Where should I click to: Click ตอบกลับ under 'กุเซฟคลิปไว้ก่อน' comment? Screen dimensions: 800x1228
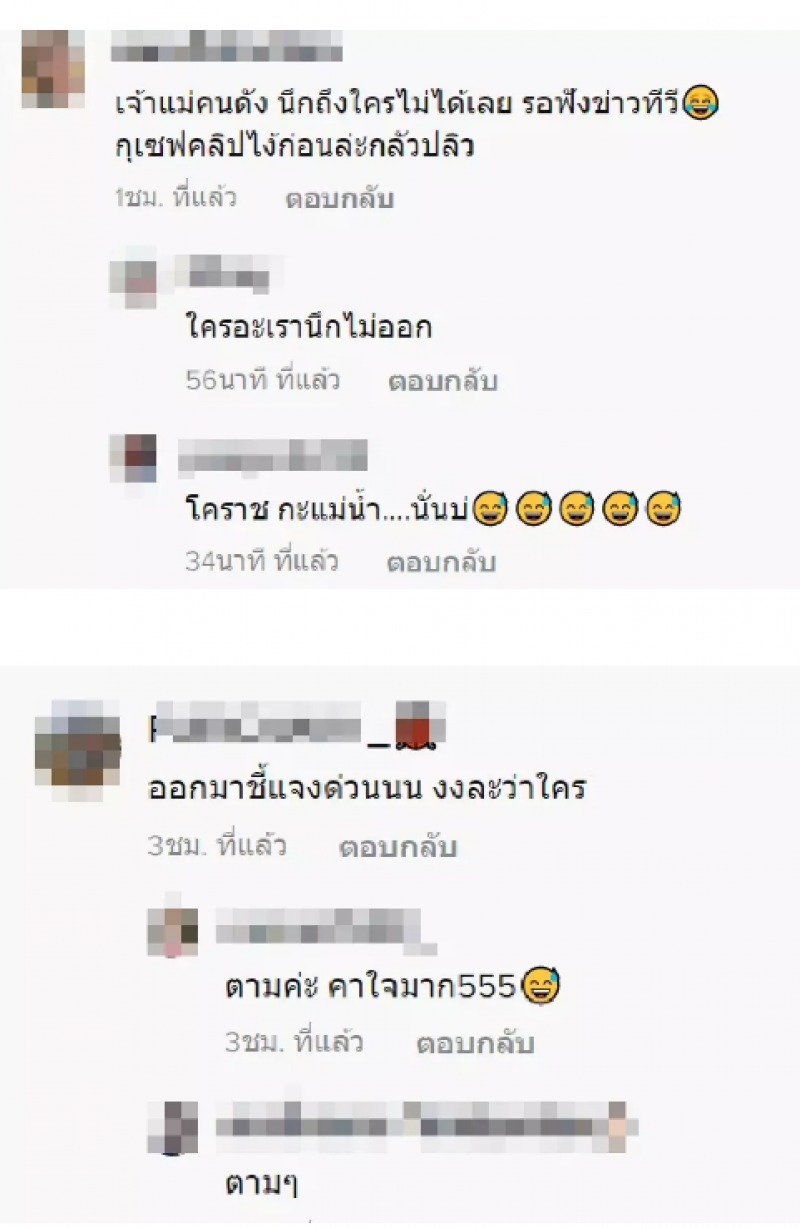[x=341, y=198]
